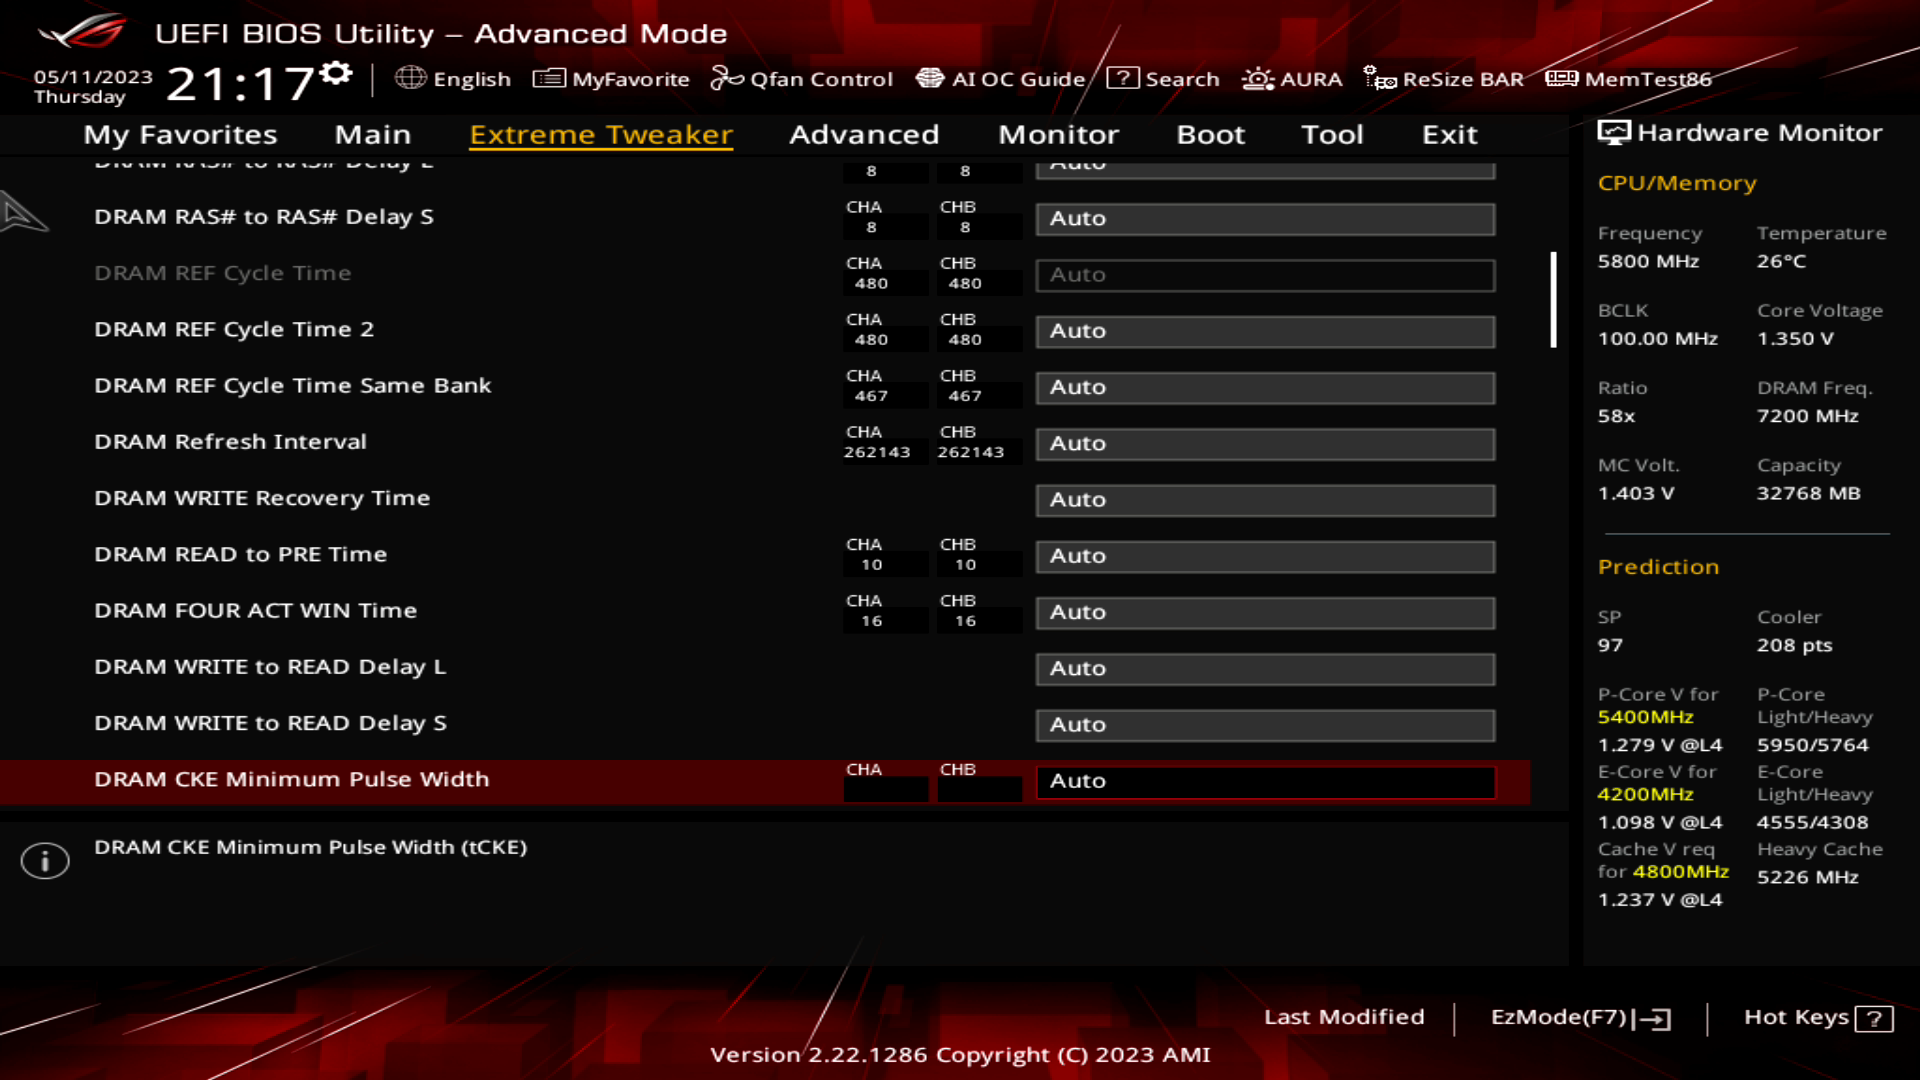Click the yellow 4200MHz E-Core value
Screen dimensions: 1920x1080
pyautogui.click(x=1645, y=794)
